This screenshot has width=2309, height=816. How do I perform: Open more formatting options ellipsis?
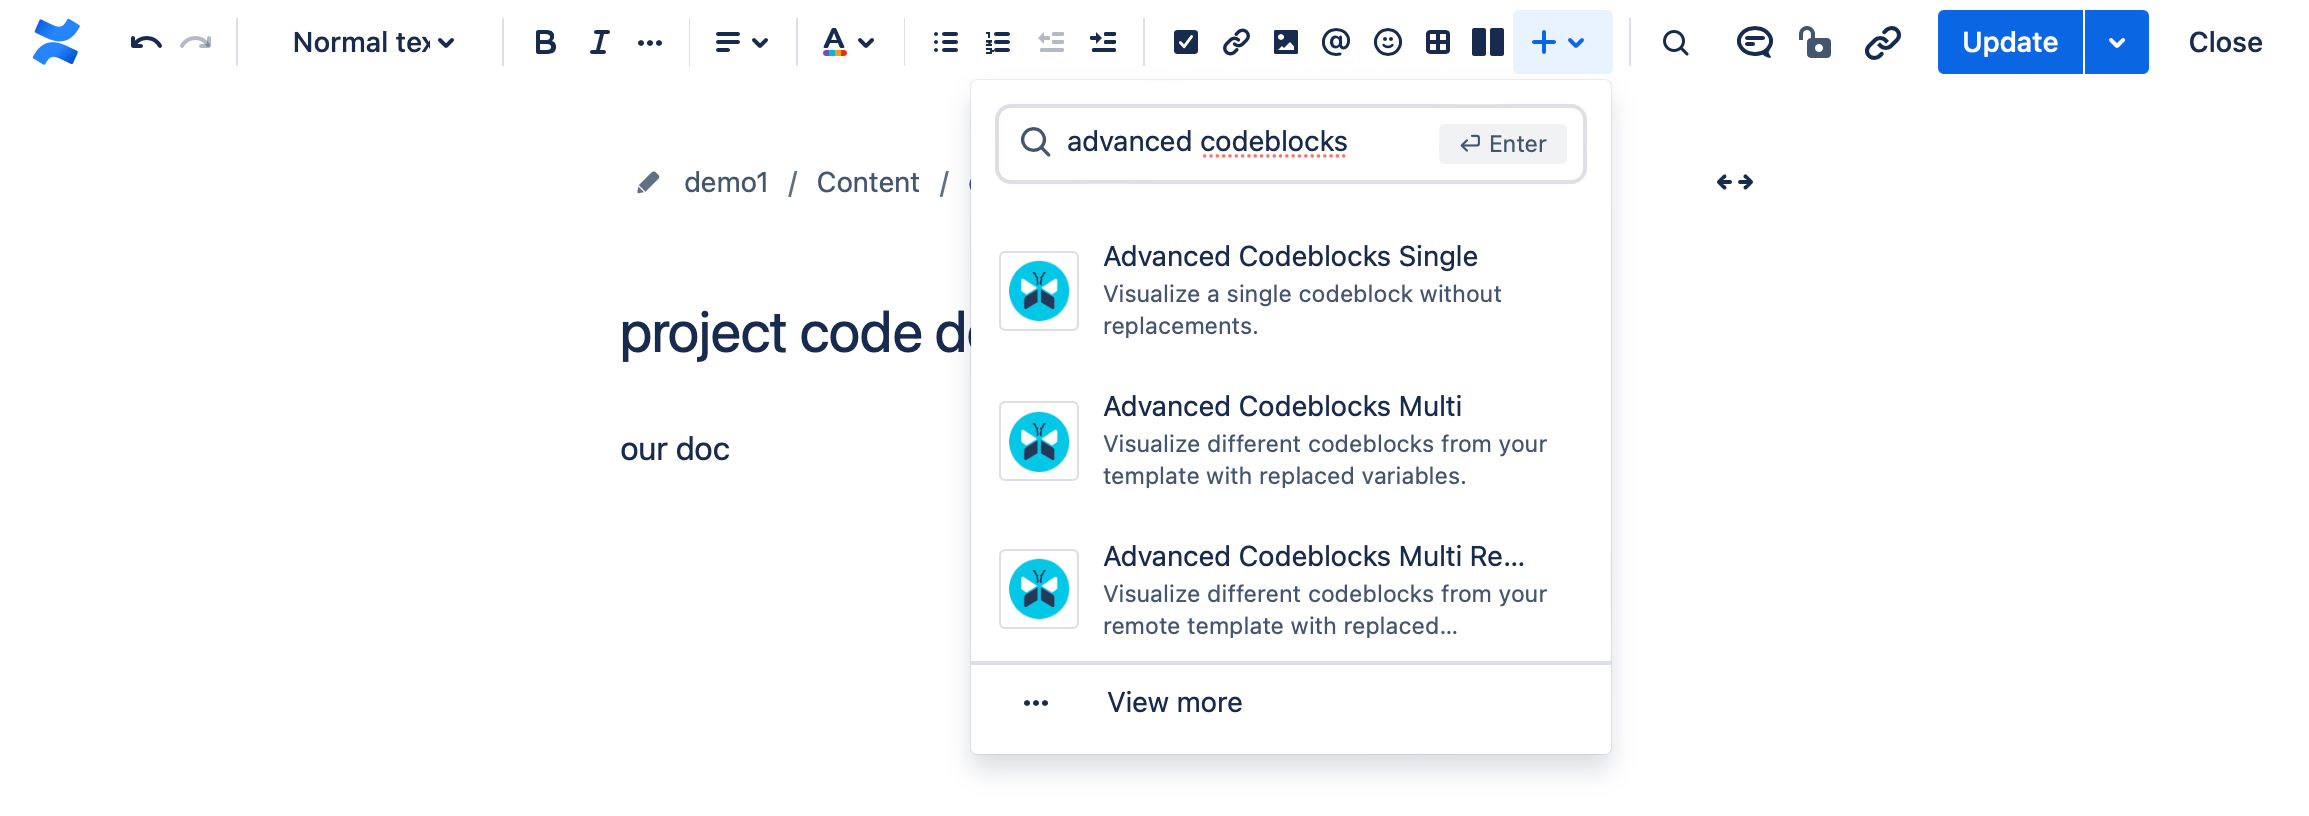650,42
